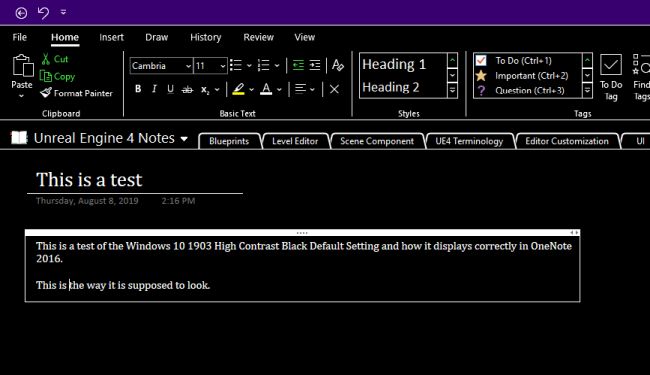650x375 pixels.
Task: Toggle Bold formatting
Action: point(138,89)
